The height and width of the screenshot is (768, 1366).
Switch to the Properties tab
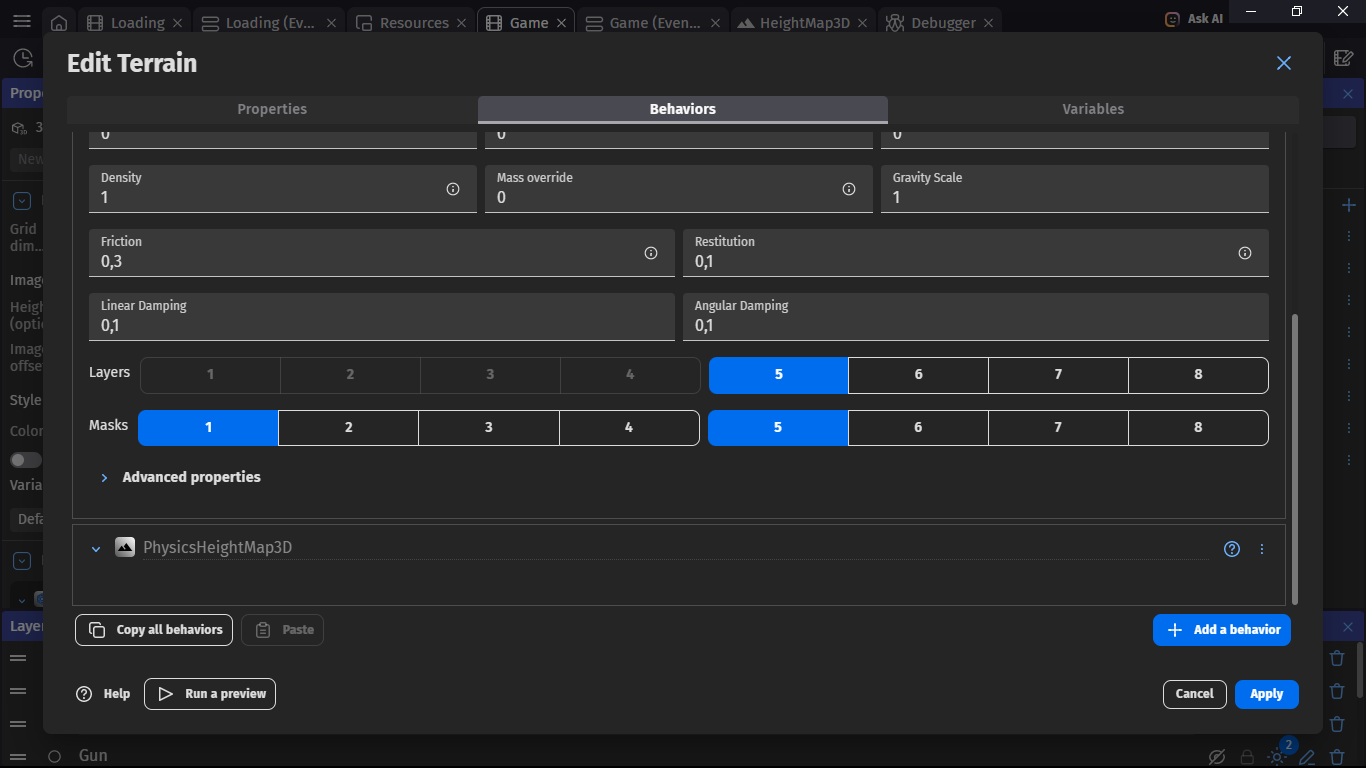point(272,109)
